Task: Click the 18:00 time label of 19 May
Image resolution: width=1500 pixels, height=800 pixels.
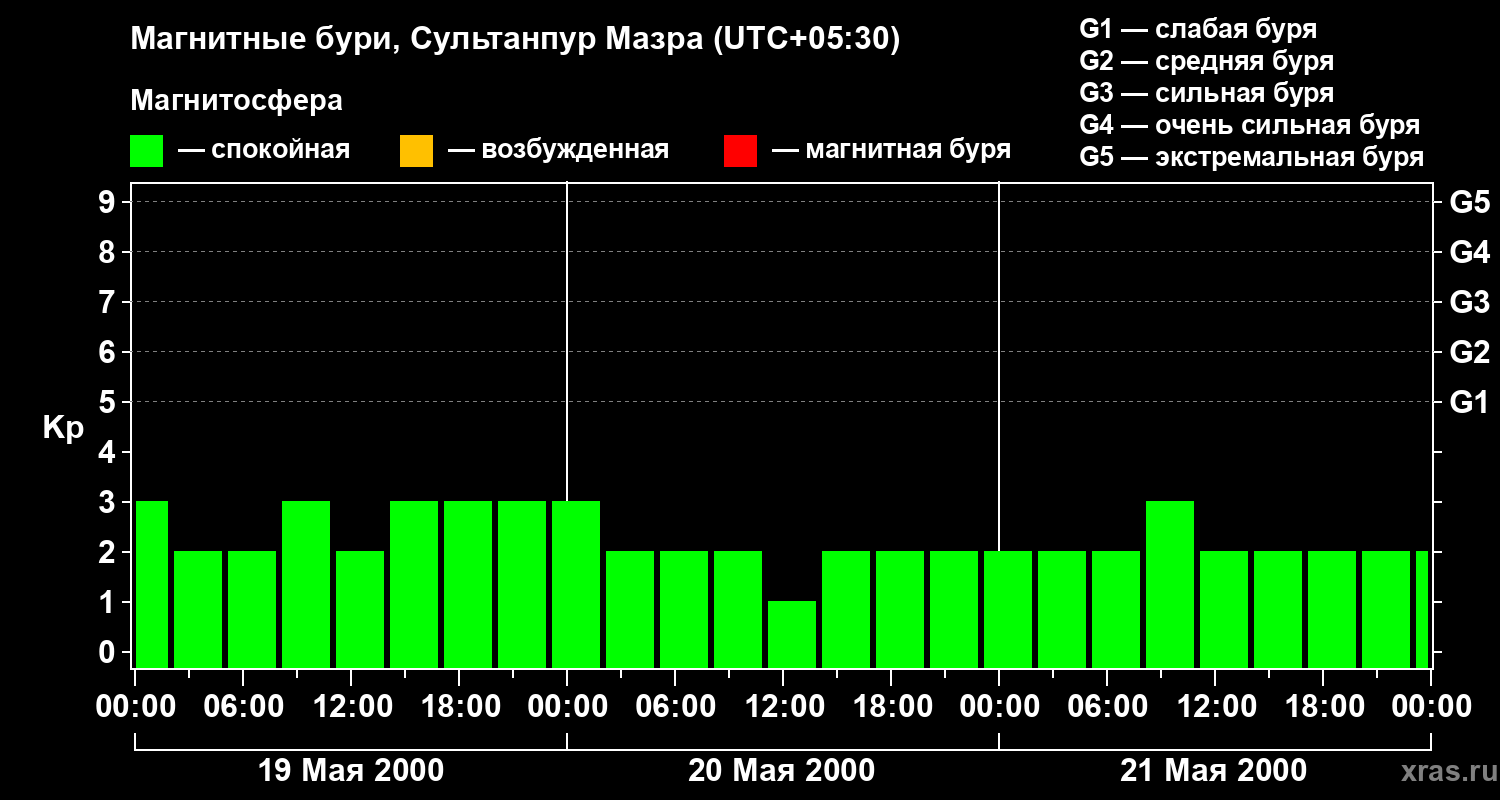Action: click(x=459, y=707)
